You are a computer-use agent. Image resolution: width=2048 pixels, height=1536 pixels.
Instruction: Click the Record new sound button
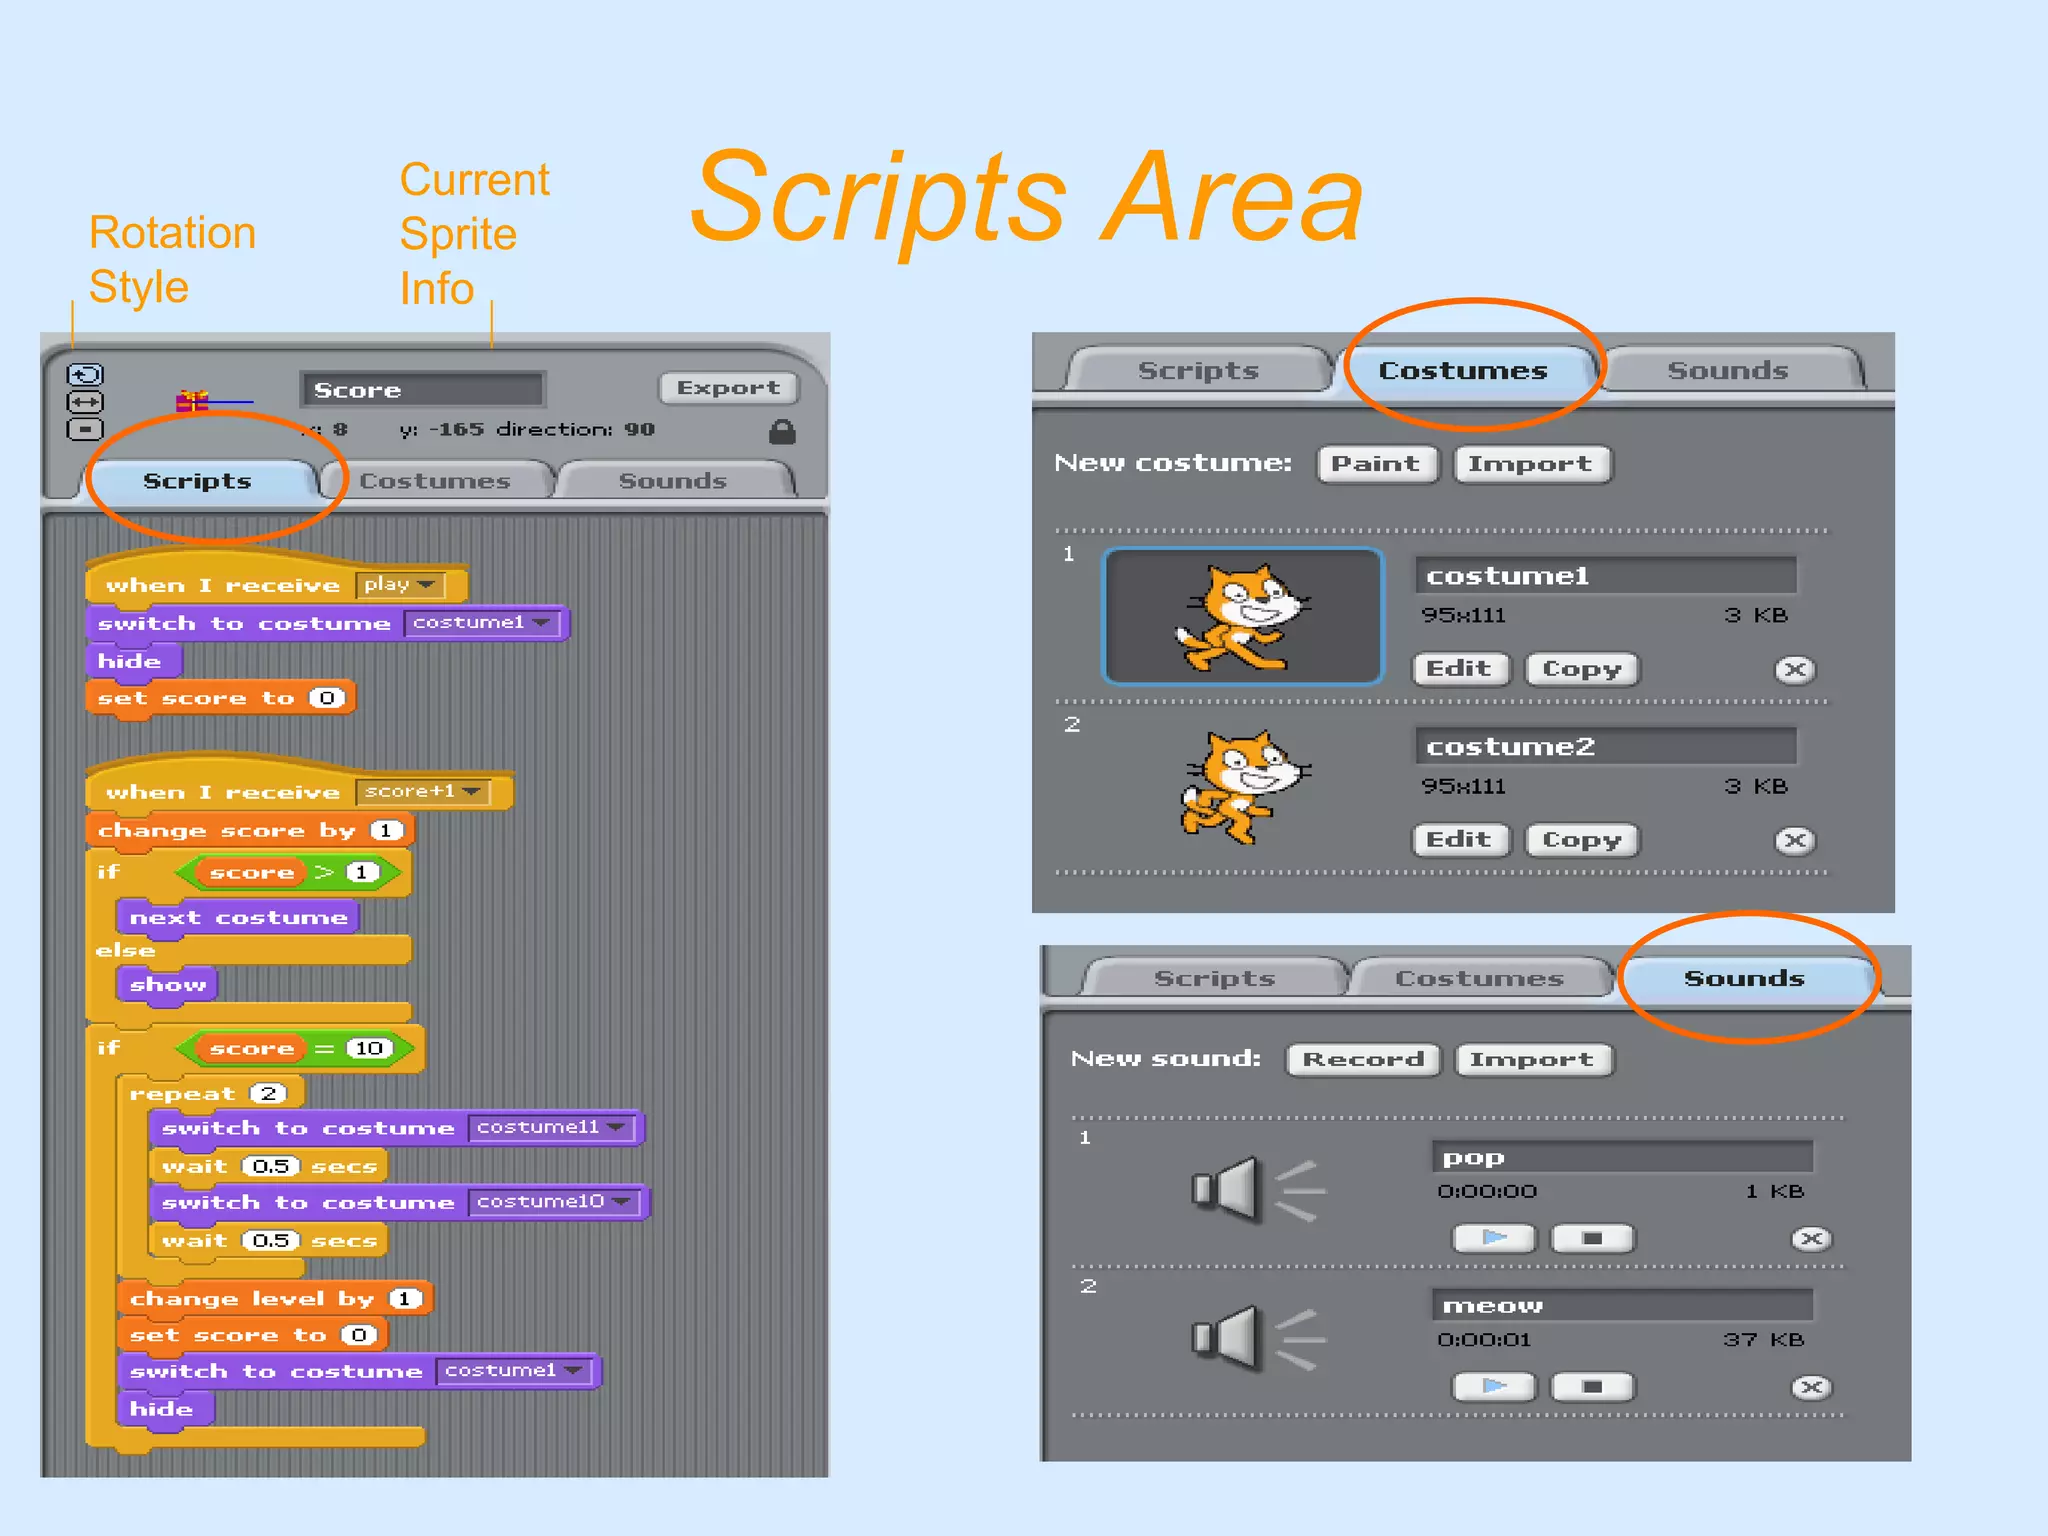(x=1363, y=1059)
